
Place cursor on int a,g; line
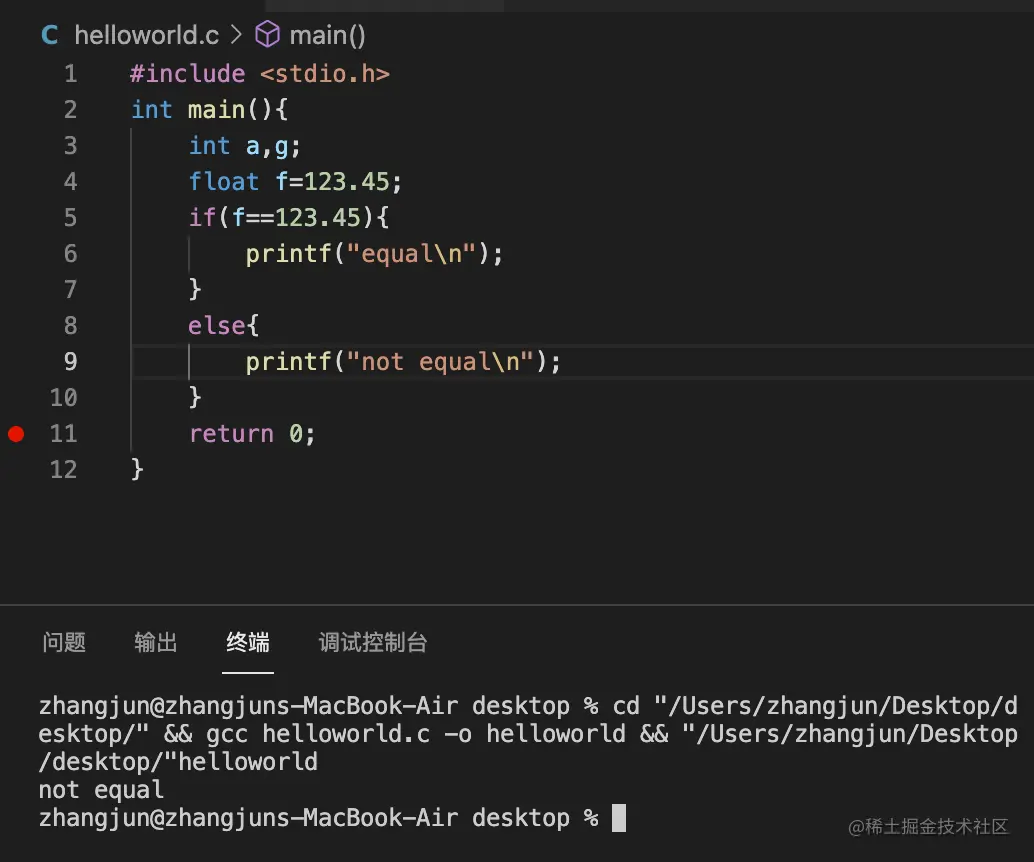pyautogui.click(x=245, y=146)
